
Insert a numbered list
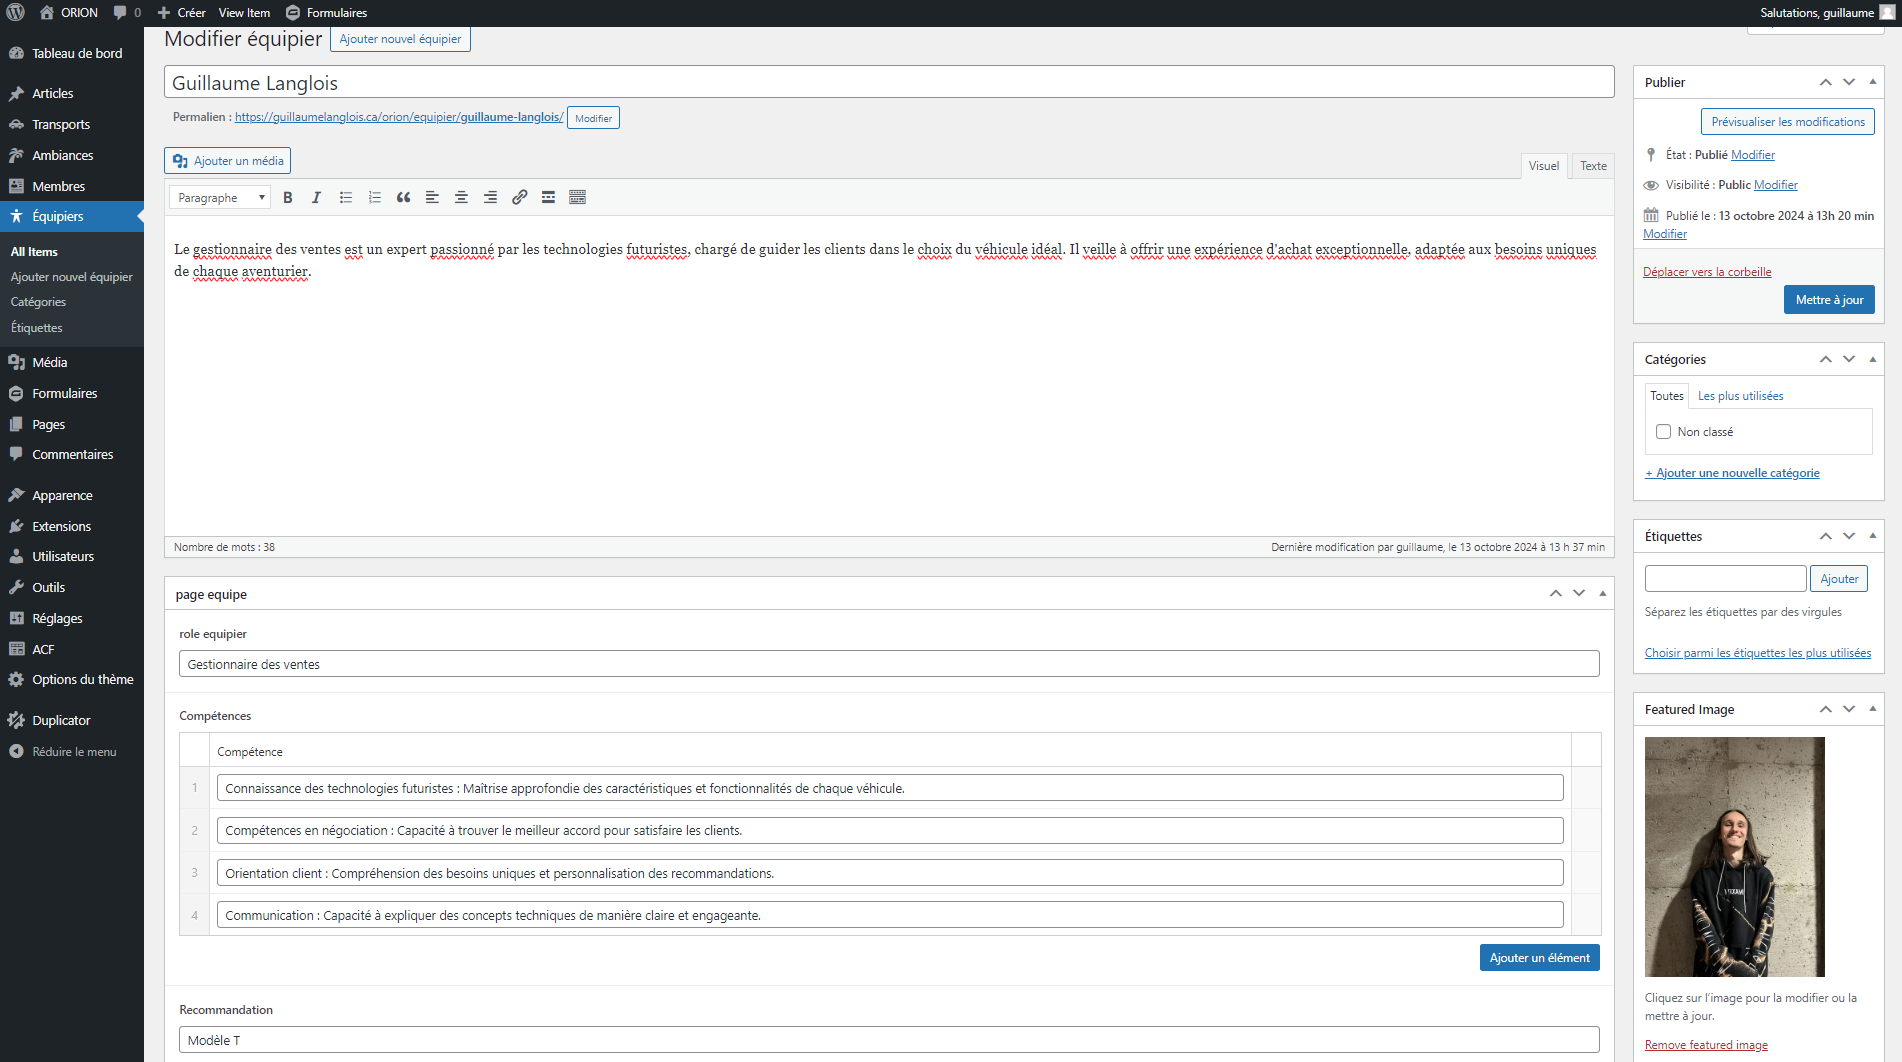point(374,197)
